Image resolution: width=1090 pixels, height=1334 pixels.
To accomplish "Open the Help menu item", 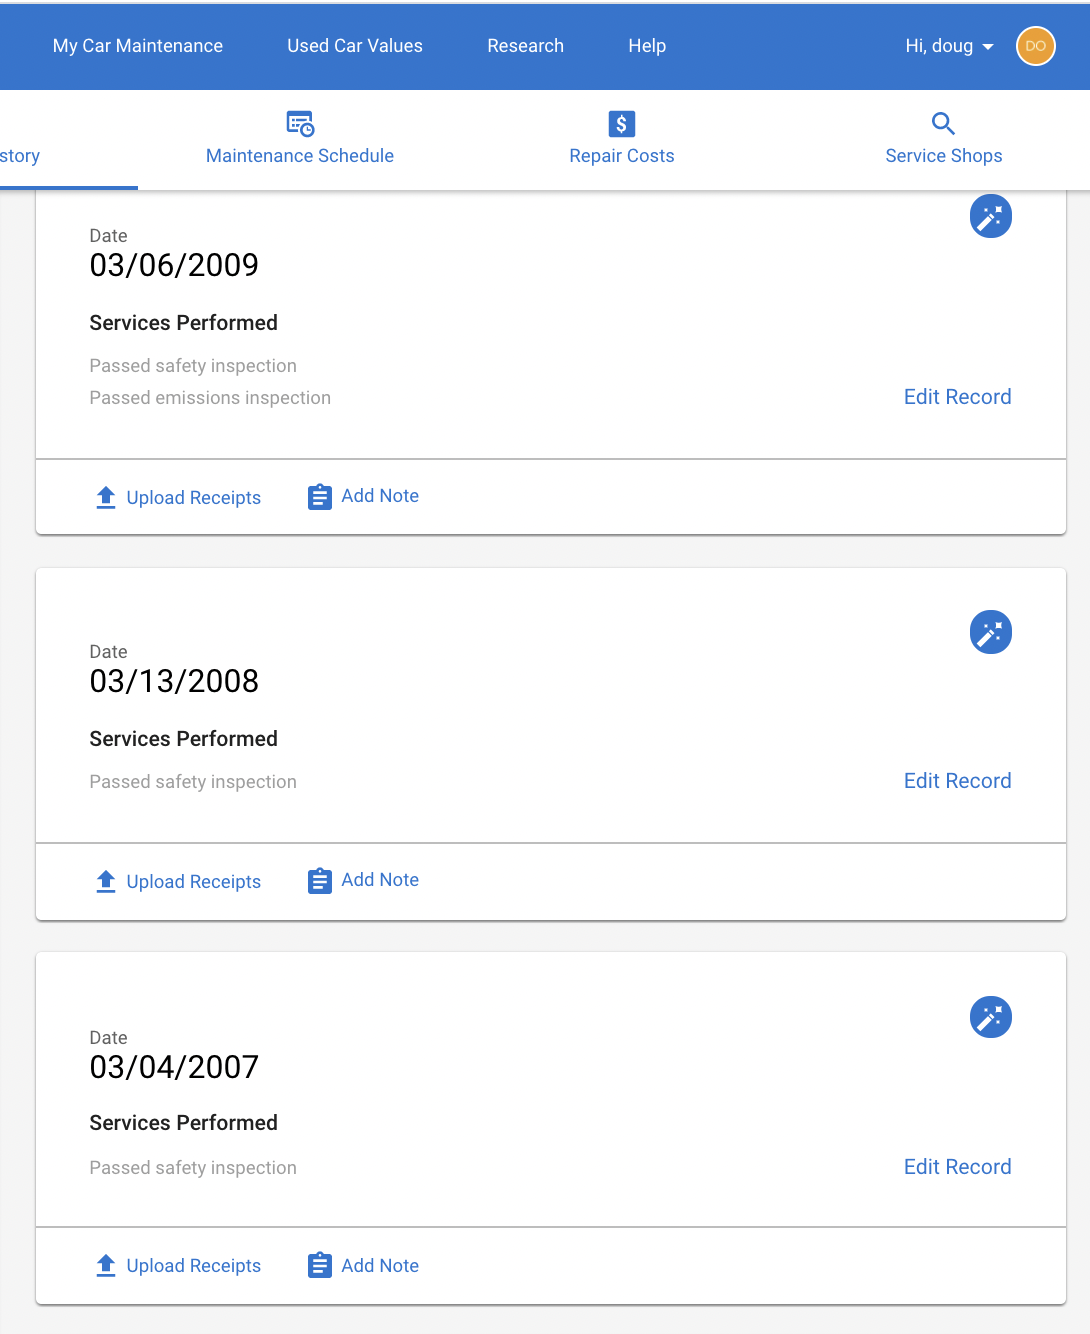I will [x=647, y=46].
